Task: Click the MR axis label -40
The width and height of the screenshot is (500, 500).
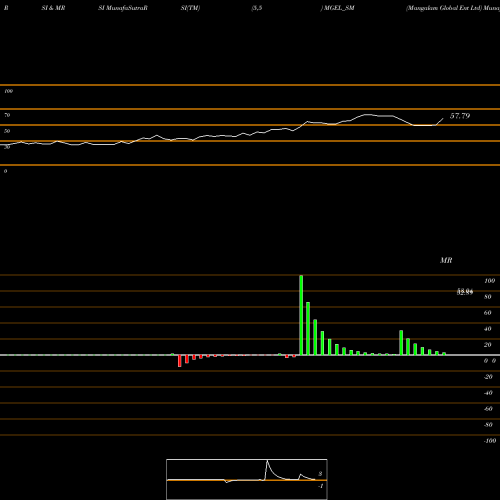Action: (x=488, y=393)
